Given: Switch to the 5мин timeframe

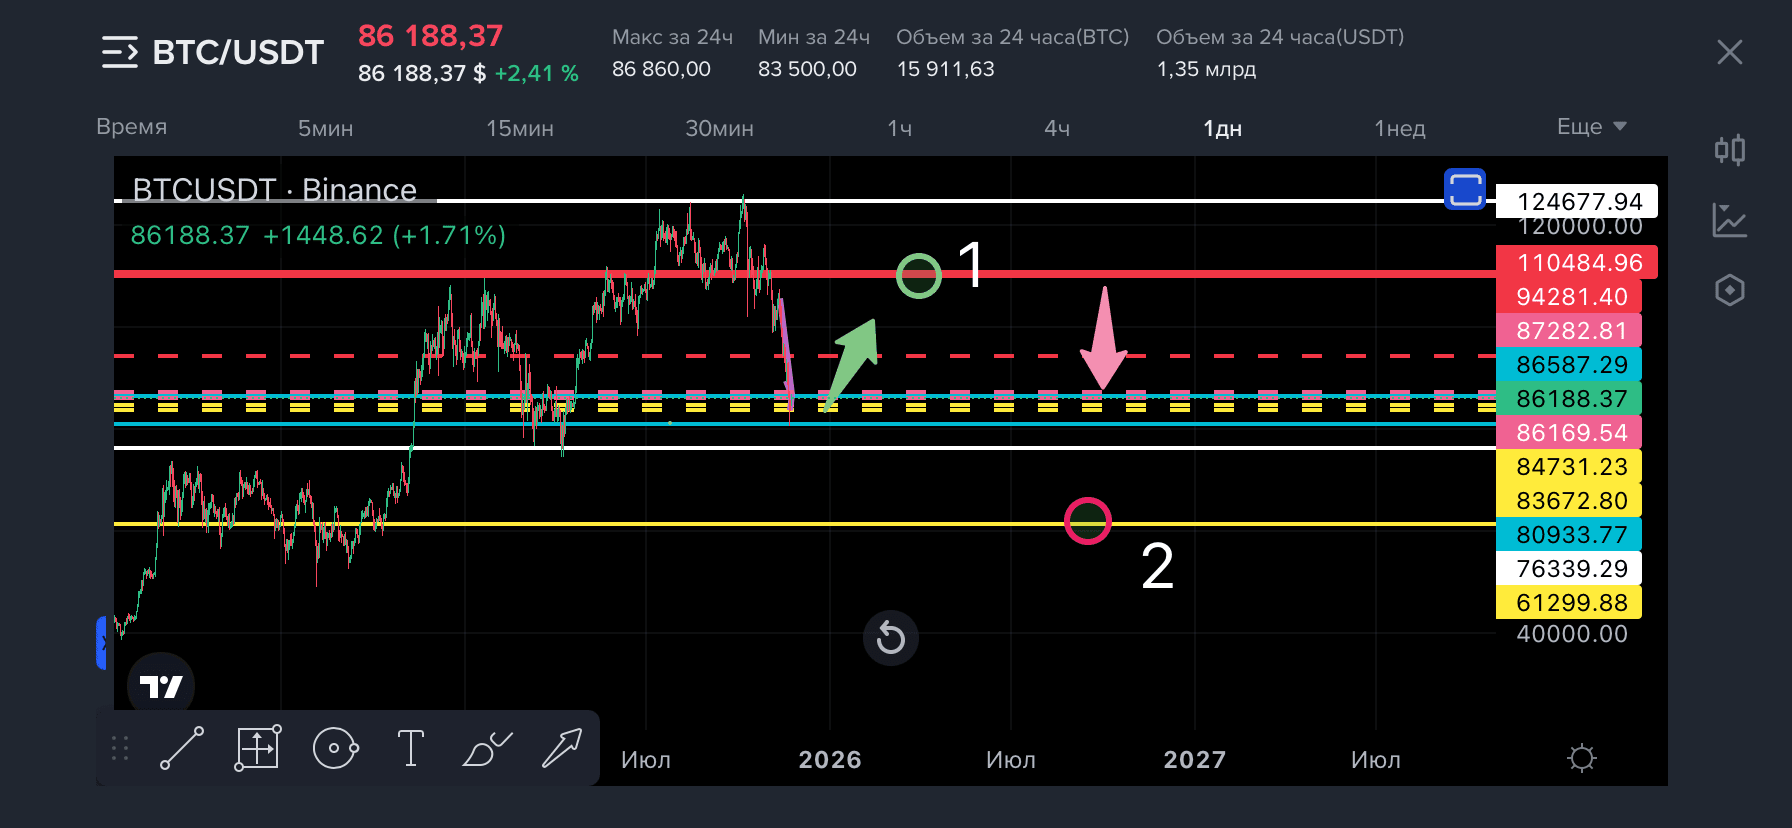Looking at the screenshot, I should pos(325,128).
